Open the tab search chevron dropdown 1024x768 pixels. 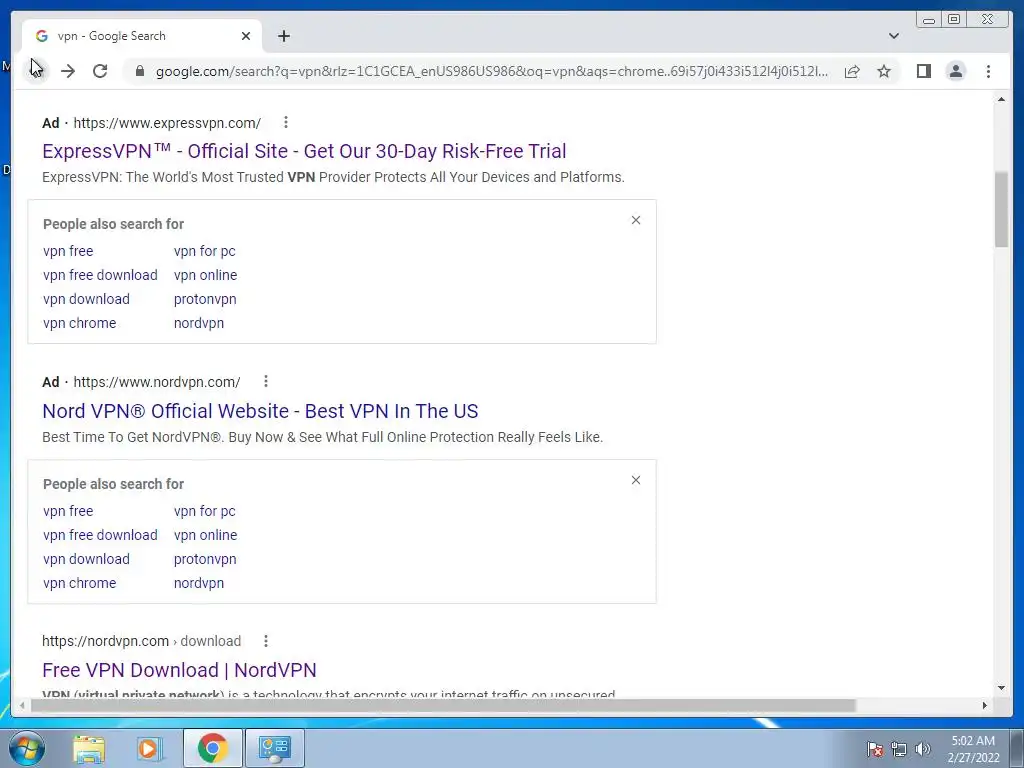(893, 36)
